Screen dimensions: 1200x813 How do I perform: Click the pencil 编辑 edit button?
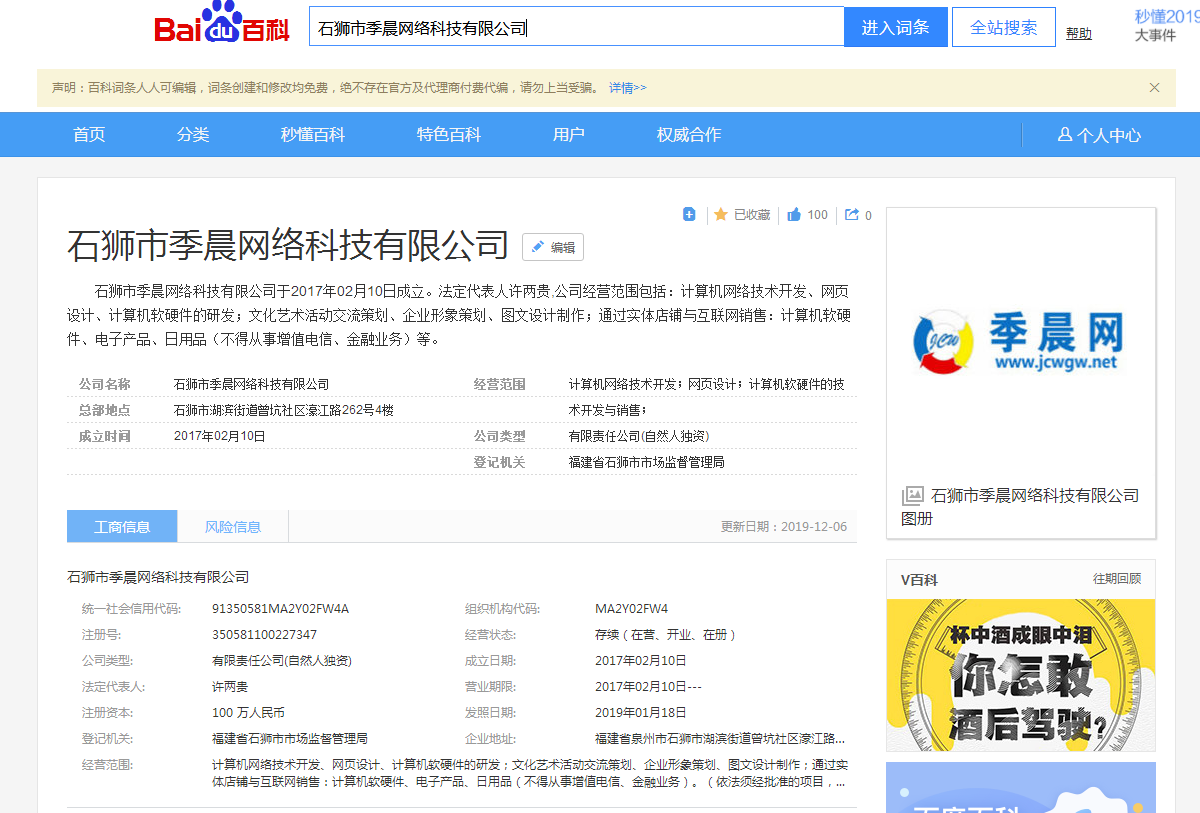pos(553,247)
